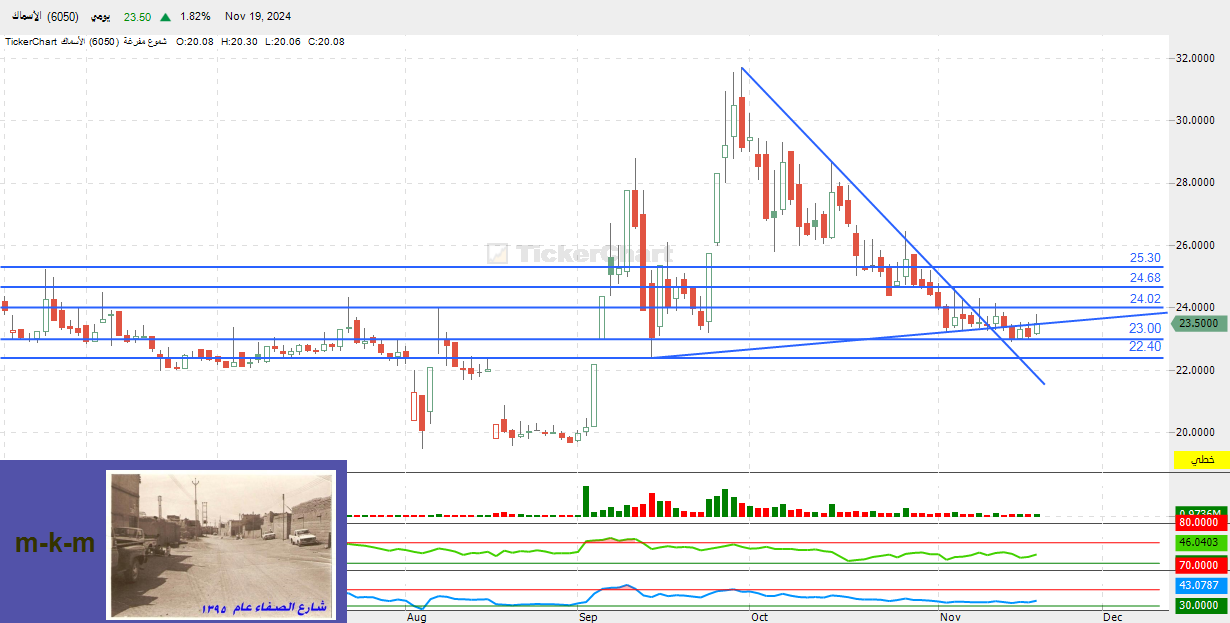Click the Aug label on time axis
1230x623 pixels.
(x=417, y=617)
